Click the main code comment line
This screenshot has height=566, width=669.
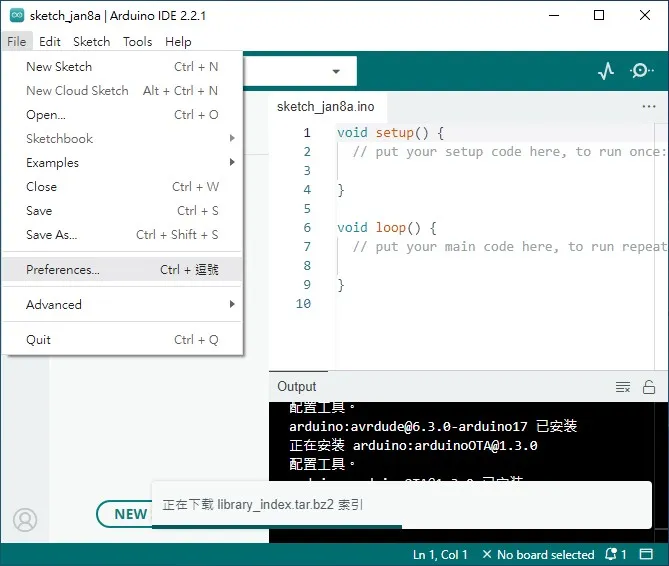509,247
